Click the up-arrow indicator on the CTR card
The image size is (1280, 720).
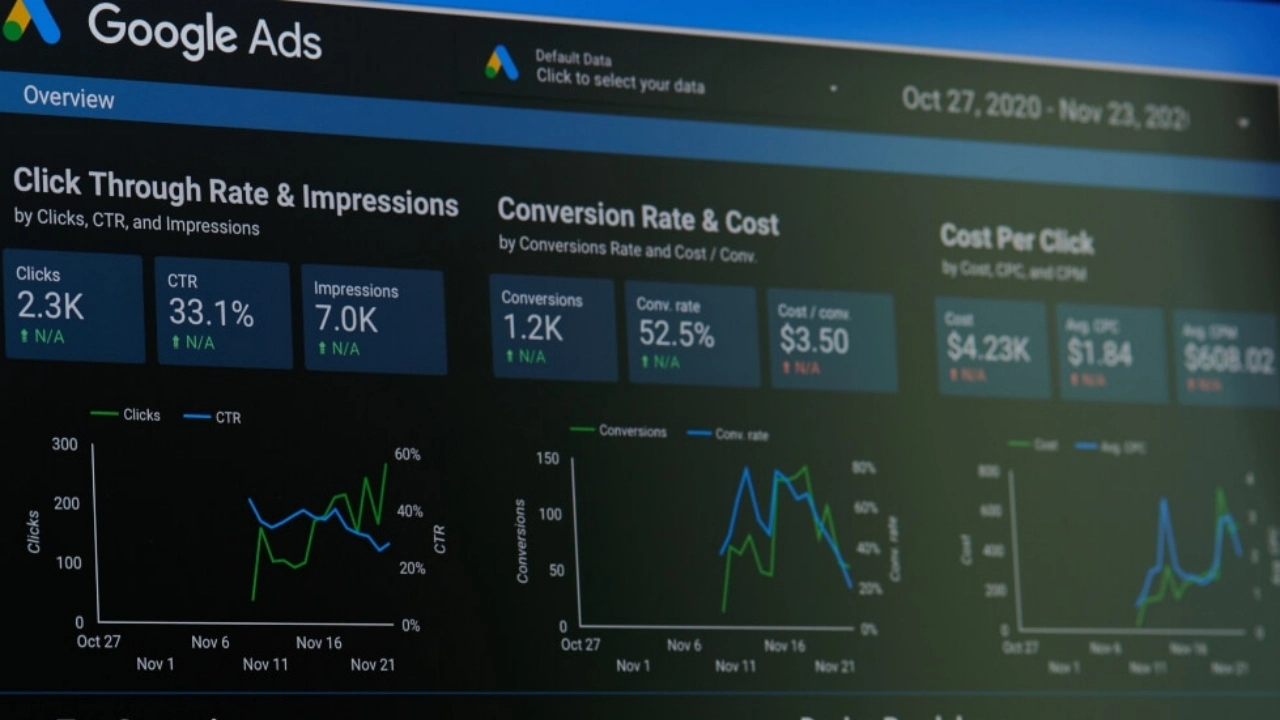pyautogui.click(x=177, y=340)
